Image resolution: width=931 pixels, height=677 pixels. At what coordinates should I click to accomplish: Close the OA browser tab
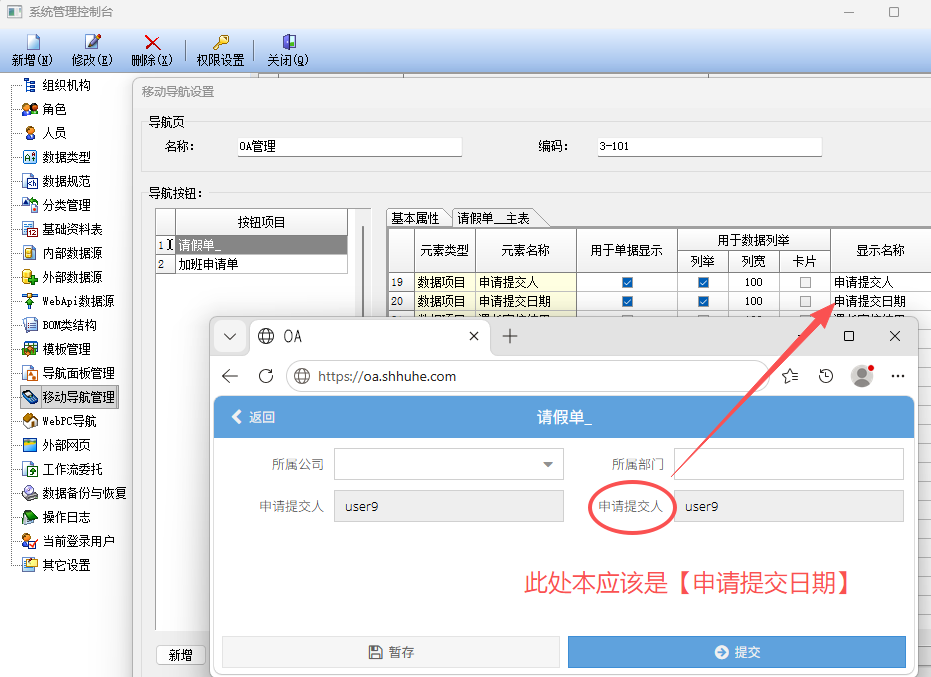tap(474, 336)
